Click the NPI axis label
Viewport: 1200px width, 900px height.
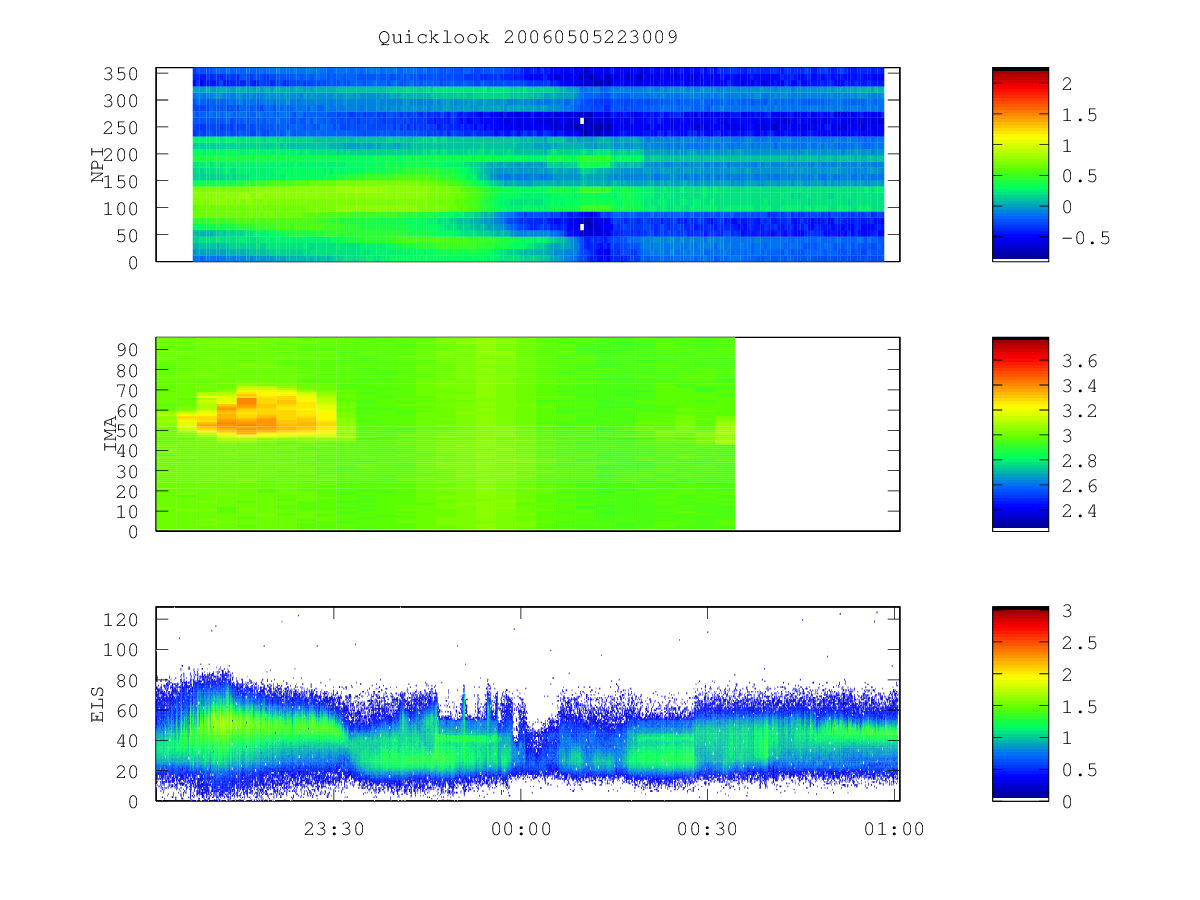pyautogui.click(x=98, y=164)
